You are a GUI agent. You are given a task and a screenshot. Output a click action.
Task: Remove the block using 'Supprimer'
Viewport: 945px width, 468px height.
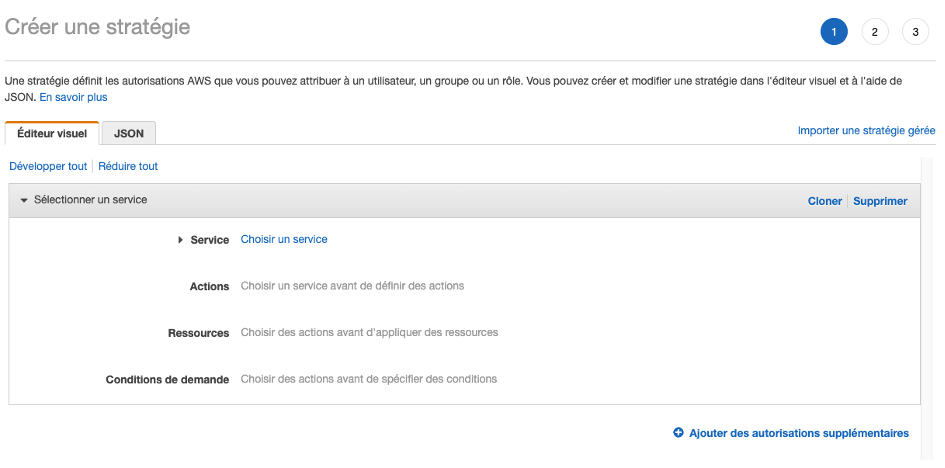[880, 201]
